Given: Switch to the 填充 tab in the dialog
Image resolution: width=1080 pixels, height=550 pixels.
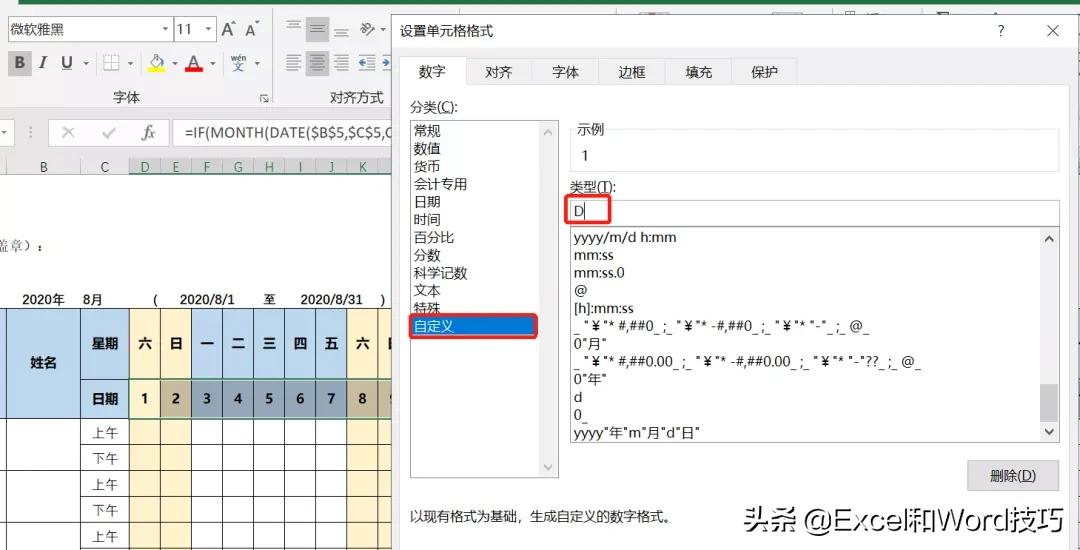Looking at the screenshot, I should tap(698, 72).
